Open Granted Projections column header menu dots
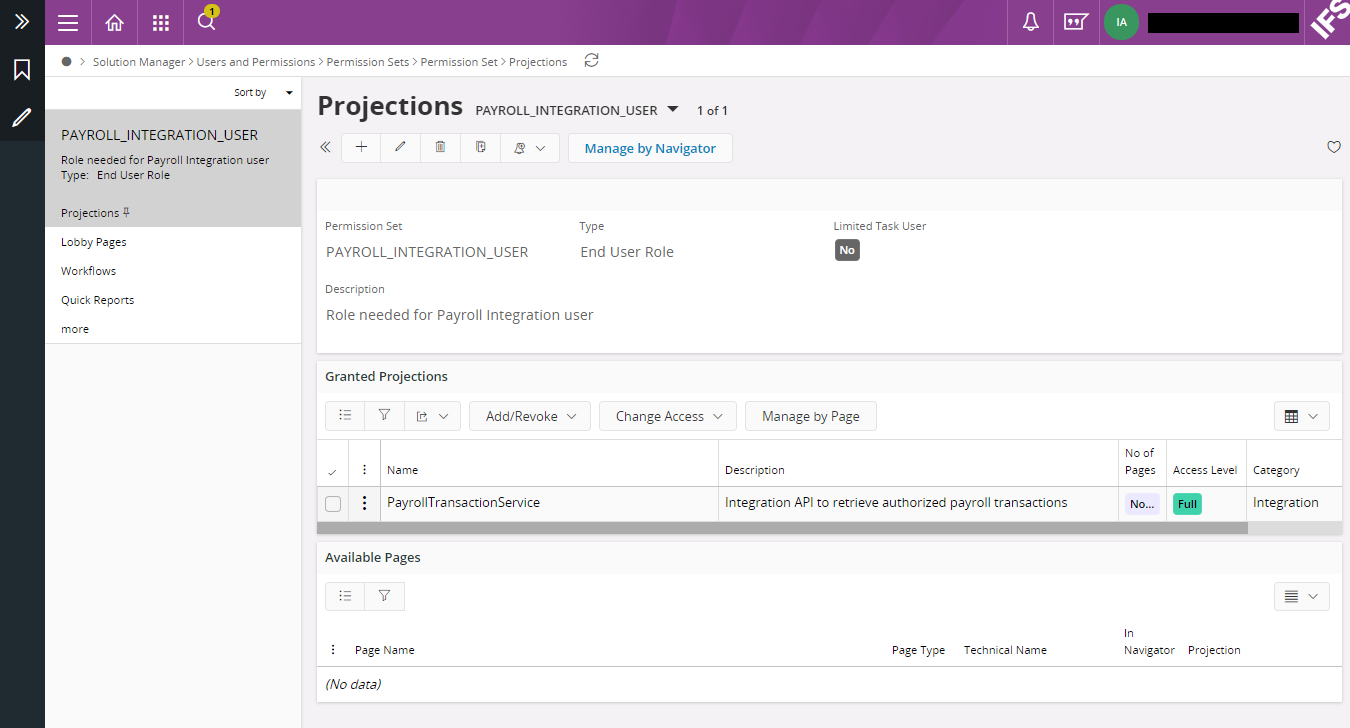 [365, 470]
